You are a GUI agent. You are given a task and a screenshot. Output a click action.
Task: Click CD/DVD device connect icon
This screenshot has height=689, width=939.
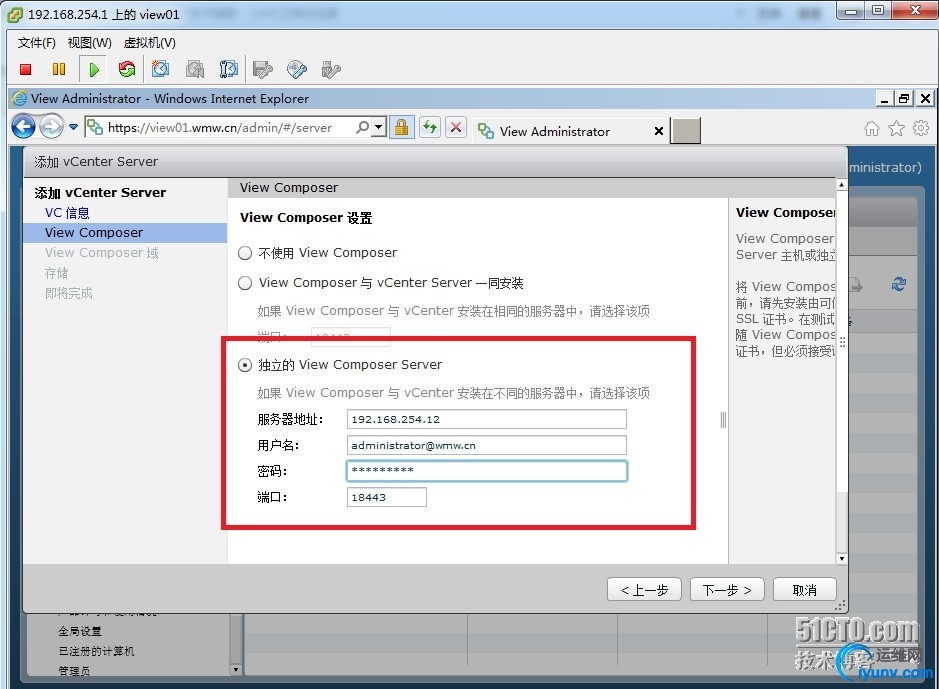pos(296,70)
